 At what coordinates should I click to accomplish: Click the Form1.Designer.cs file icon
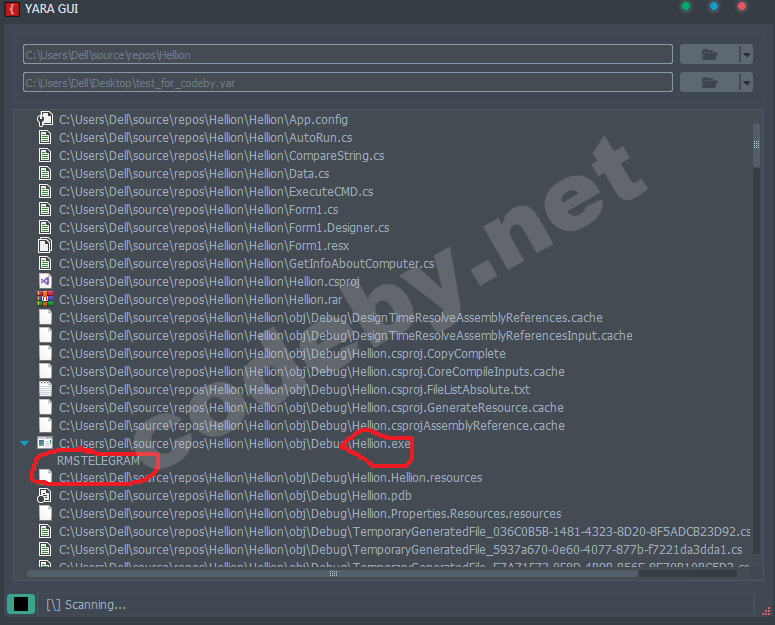coord(45,228)
